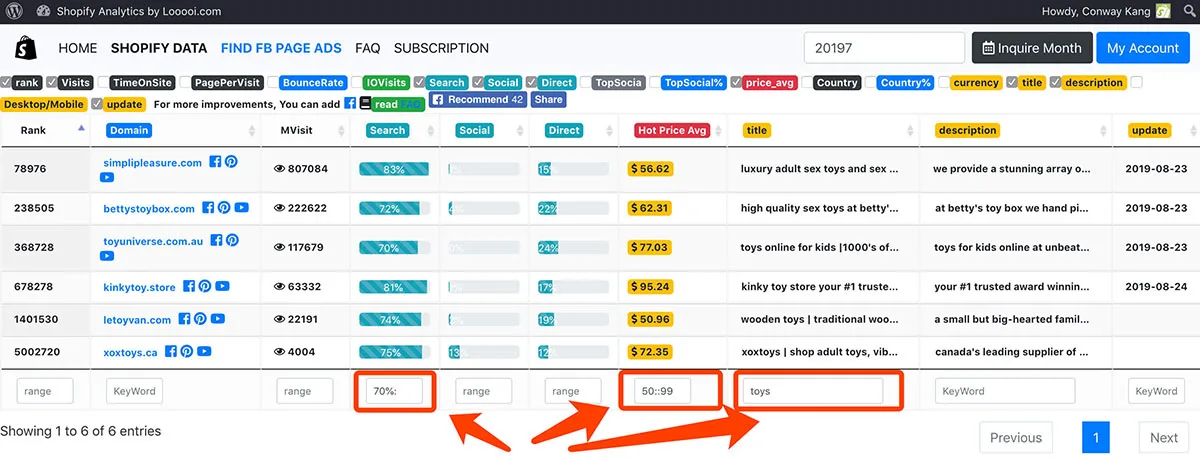
Task: Uncheck the rank column checkbox
Action: coord(6,83)
